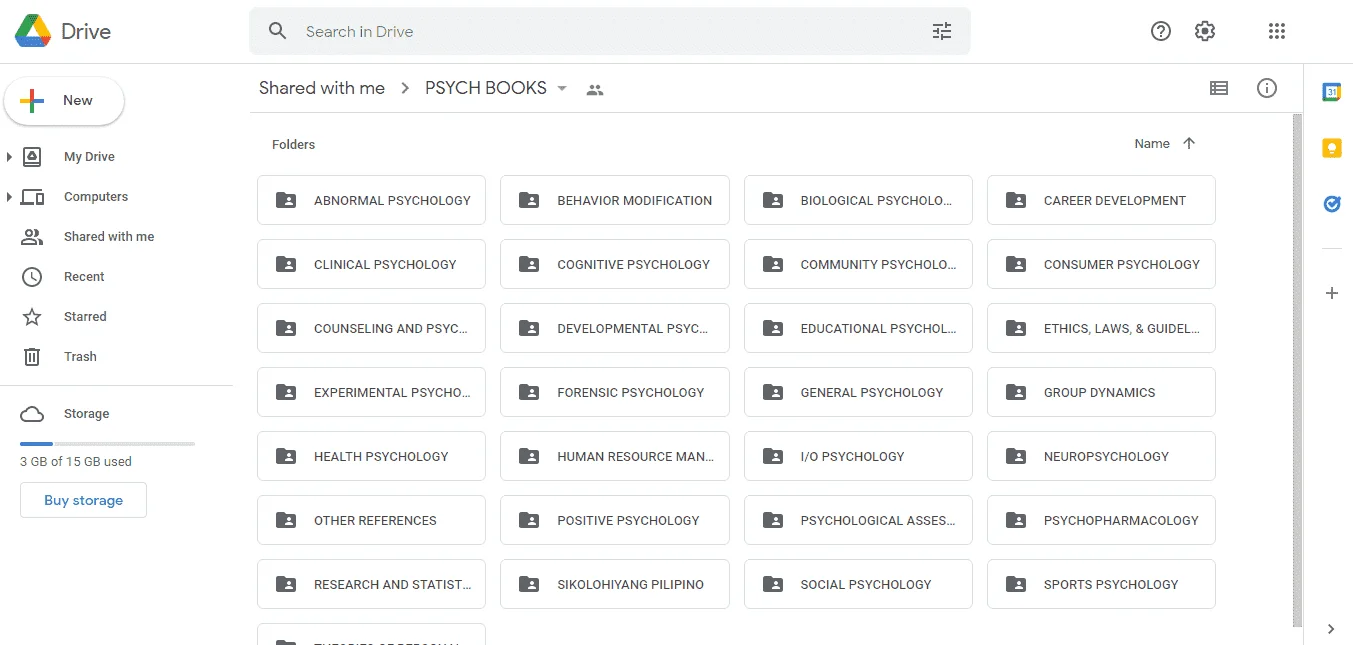Open the Settings gear icon
The width and height of the screenshot is (1353, 645).
(1205, 31)
